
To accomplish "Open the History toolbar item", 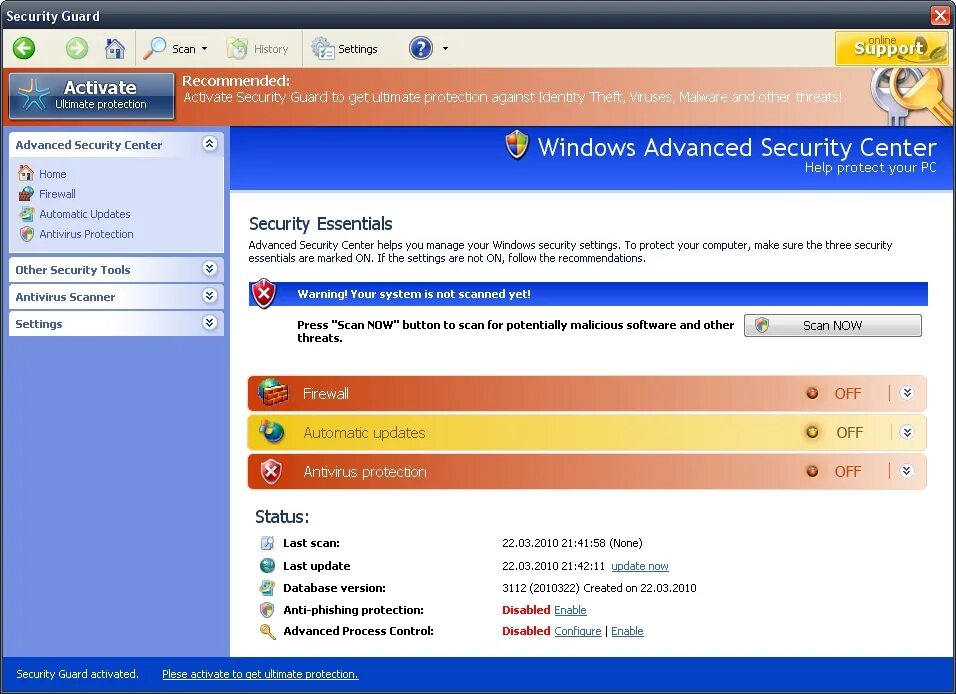I will click(x=257, y=49).
